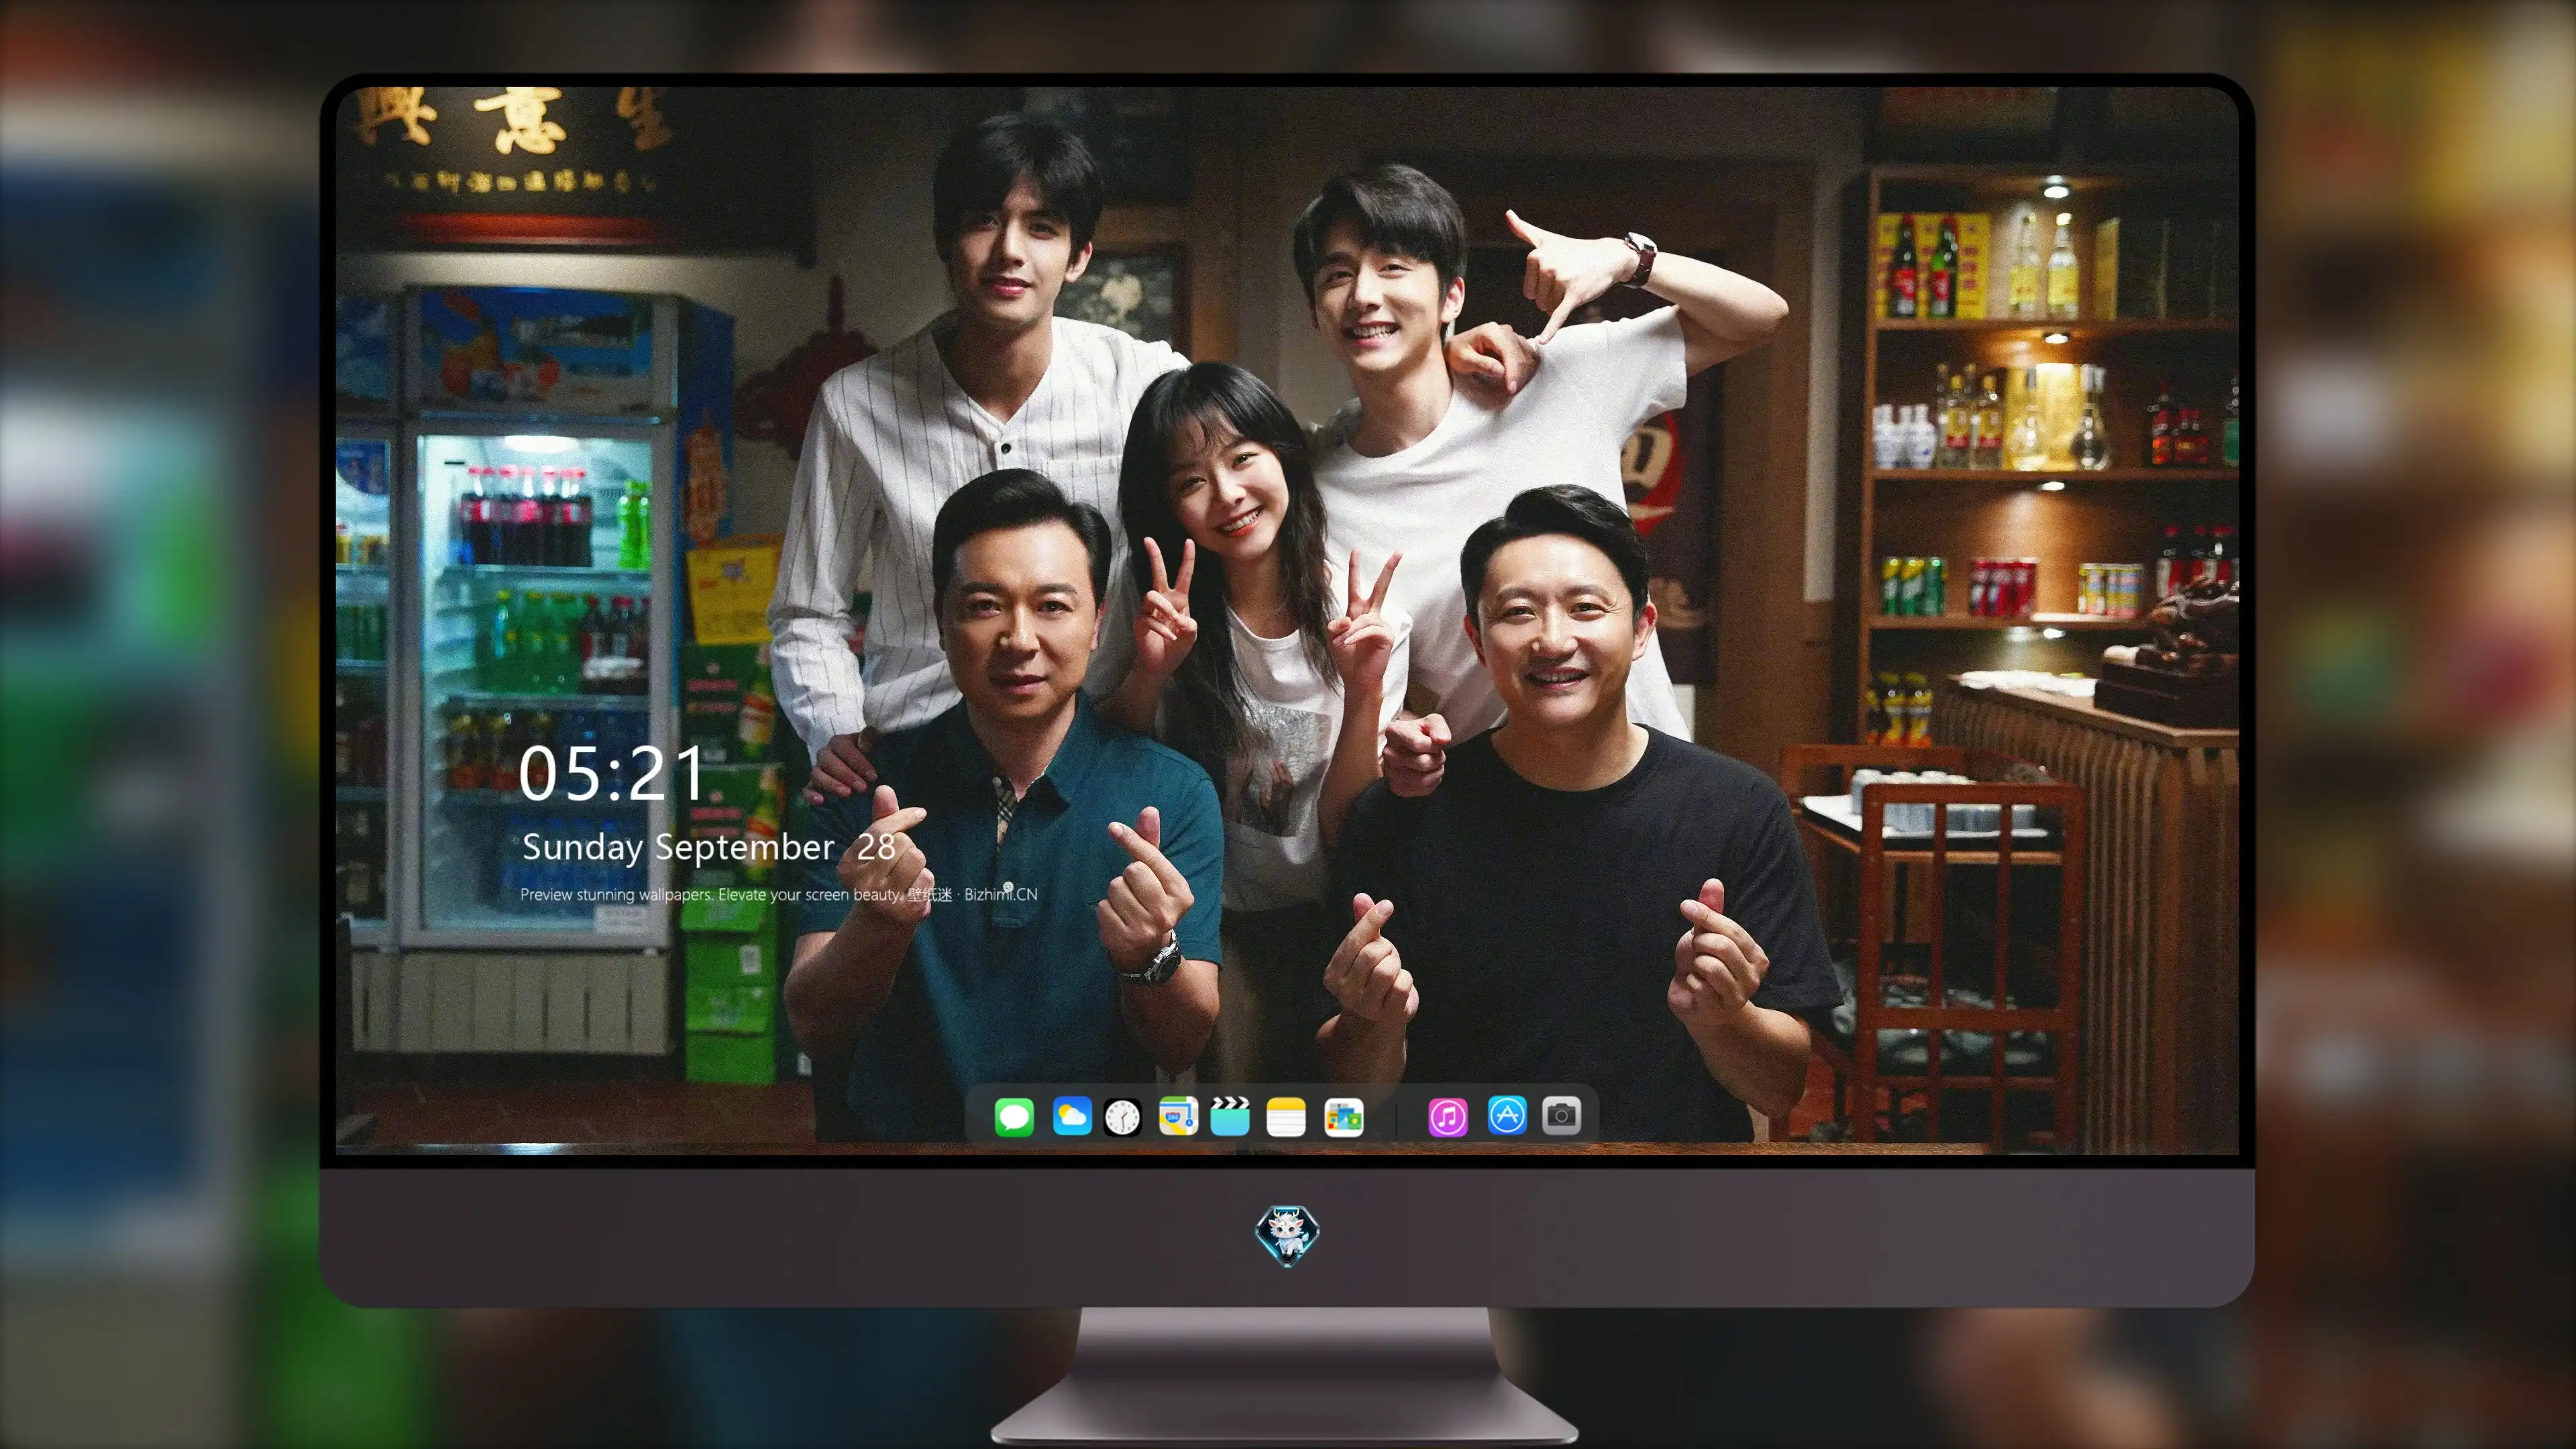
Task: Open the Camera app in the dock
Action: click(1561, 1115)
